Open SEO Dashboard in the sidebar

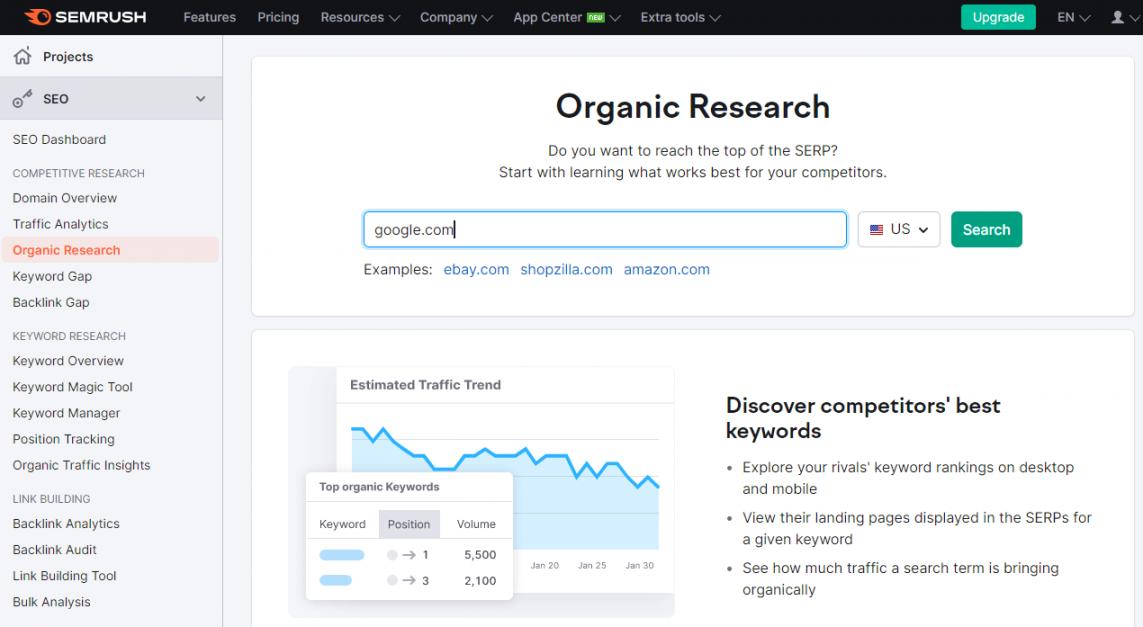point(59,139)
